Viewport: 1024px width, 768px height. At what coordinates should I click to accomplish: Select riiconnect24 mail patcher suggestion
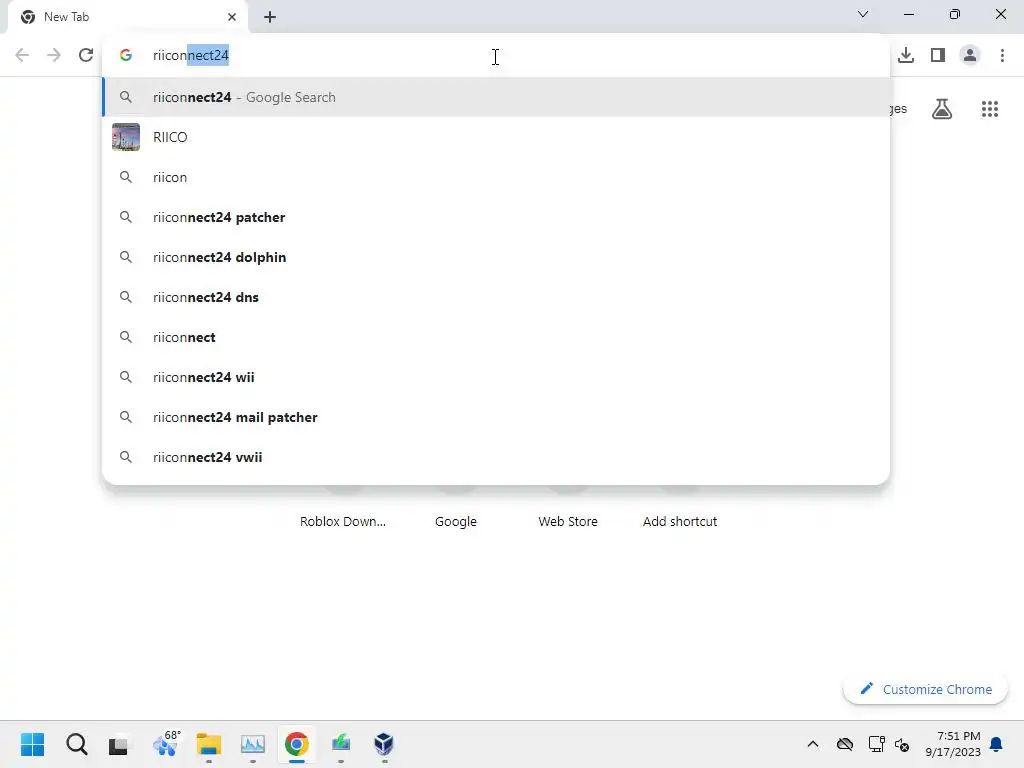pyautogui.click(x=496, y=417)
